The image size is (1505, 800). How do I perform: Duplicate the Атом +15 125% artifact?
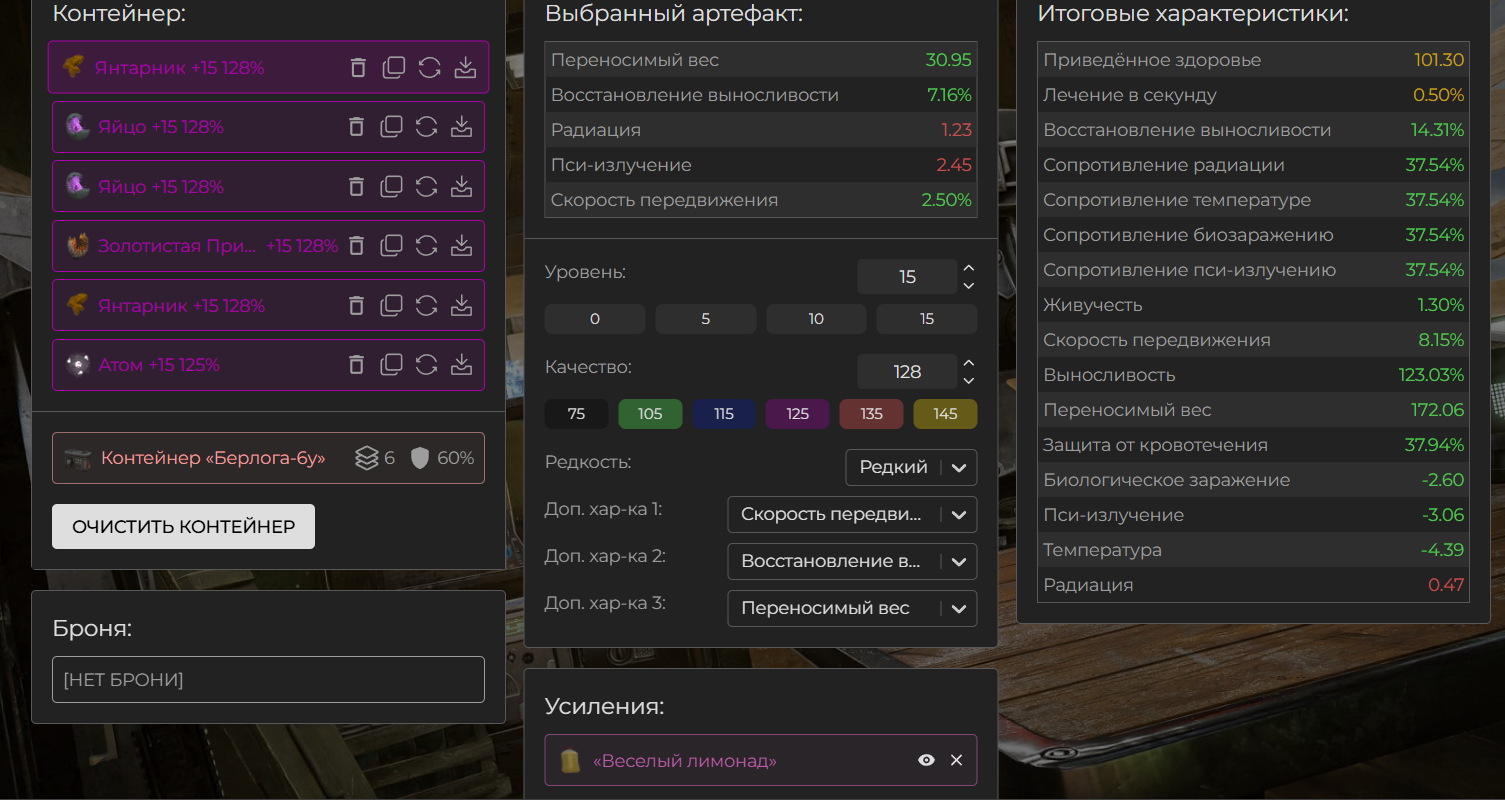(x=392, y=365)
